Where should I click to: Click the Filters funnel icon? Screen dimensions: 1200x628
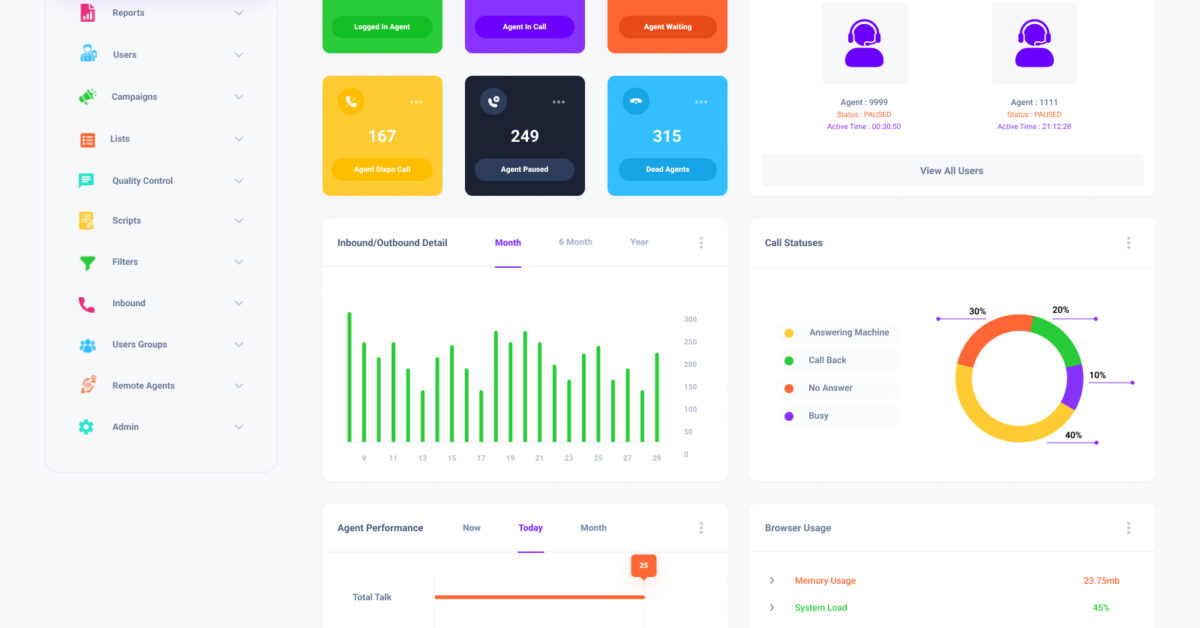(88, 263)
